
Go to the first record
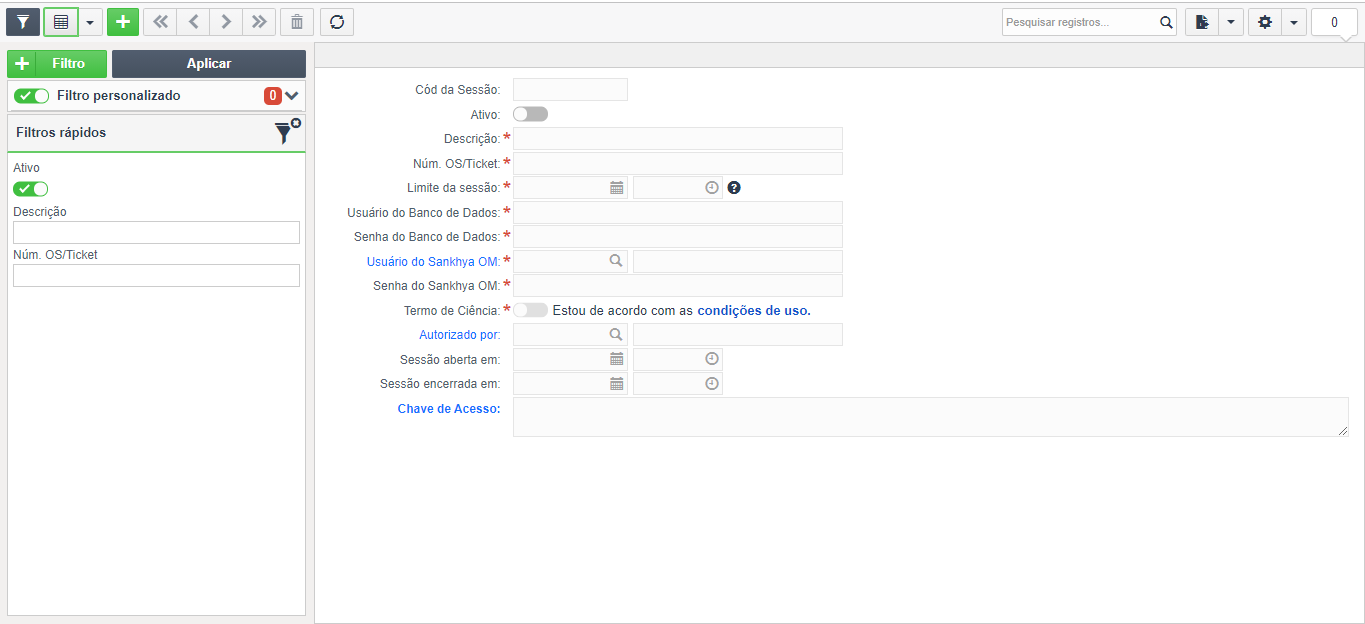(160, 22)
